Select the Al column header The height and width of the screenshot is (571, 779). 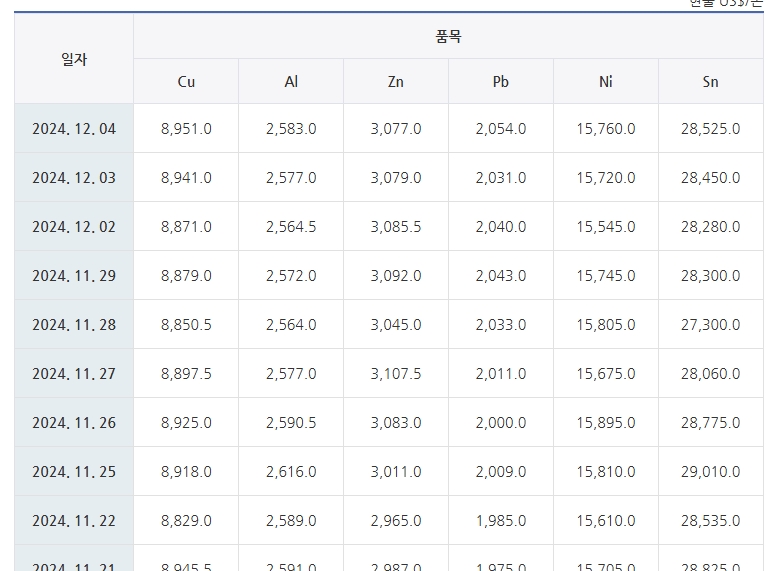tap(291, 82)
